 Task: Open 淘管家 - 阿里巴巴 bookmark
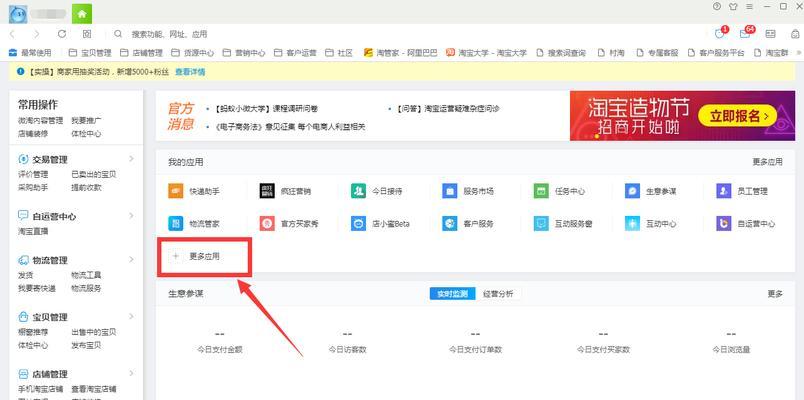[400, 52]
